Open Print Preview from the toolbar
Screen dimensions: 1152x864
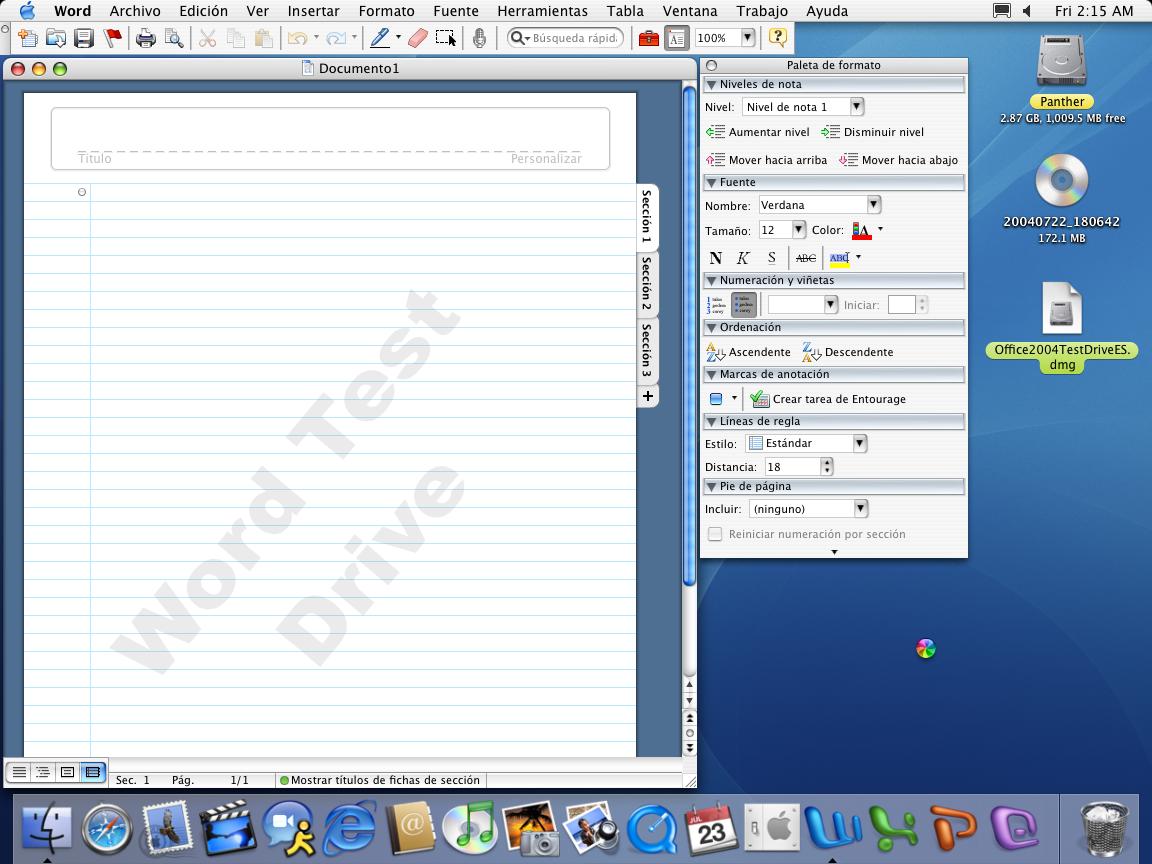(174, 37)
